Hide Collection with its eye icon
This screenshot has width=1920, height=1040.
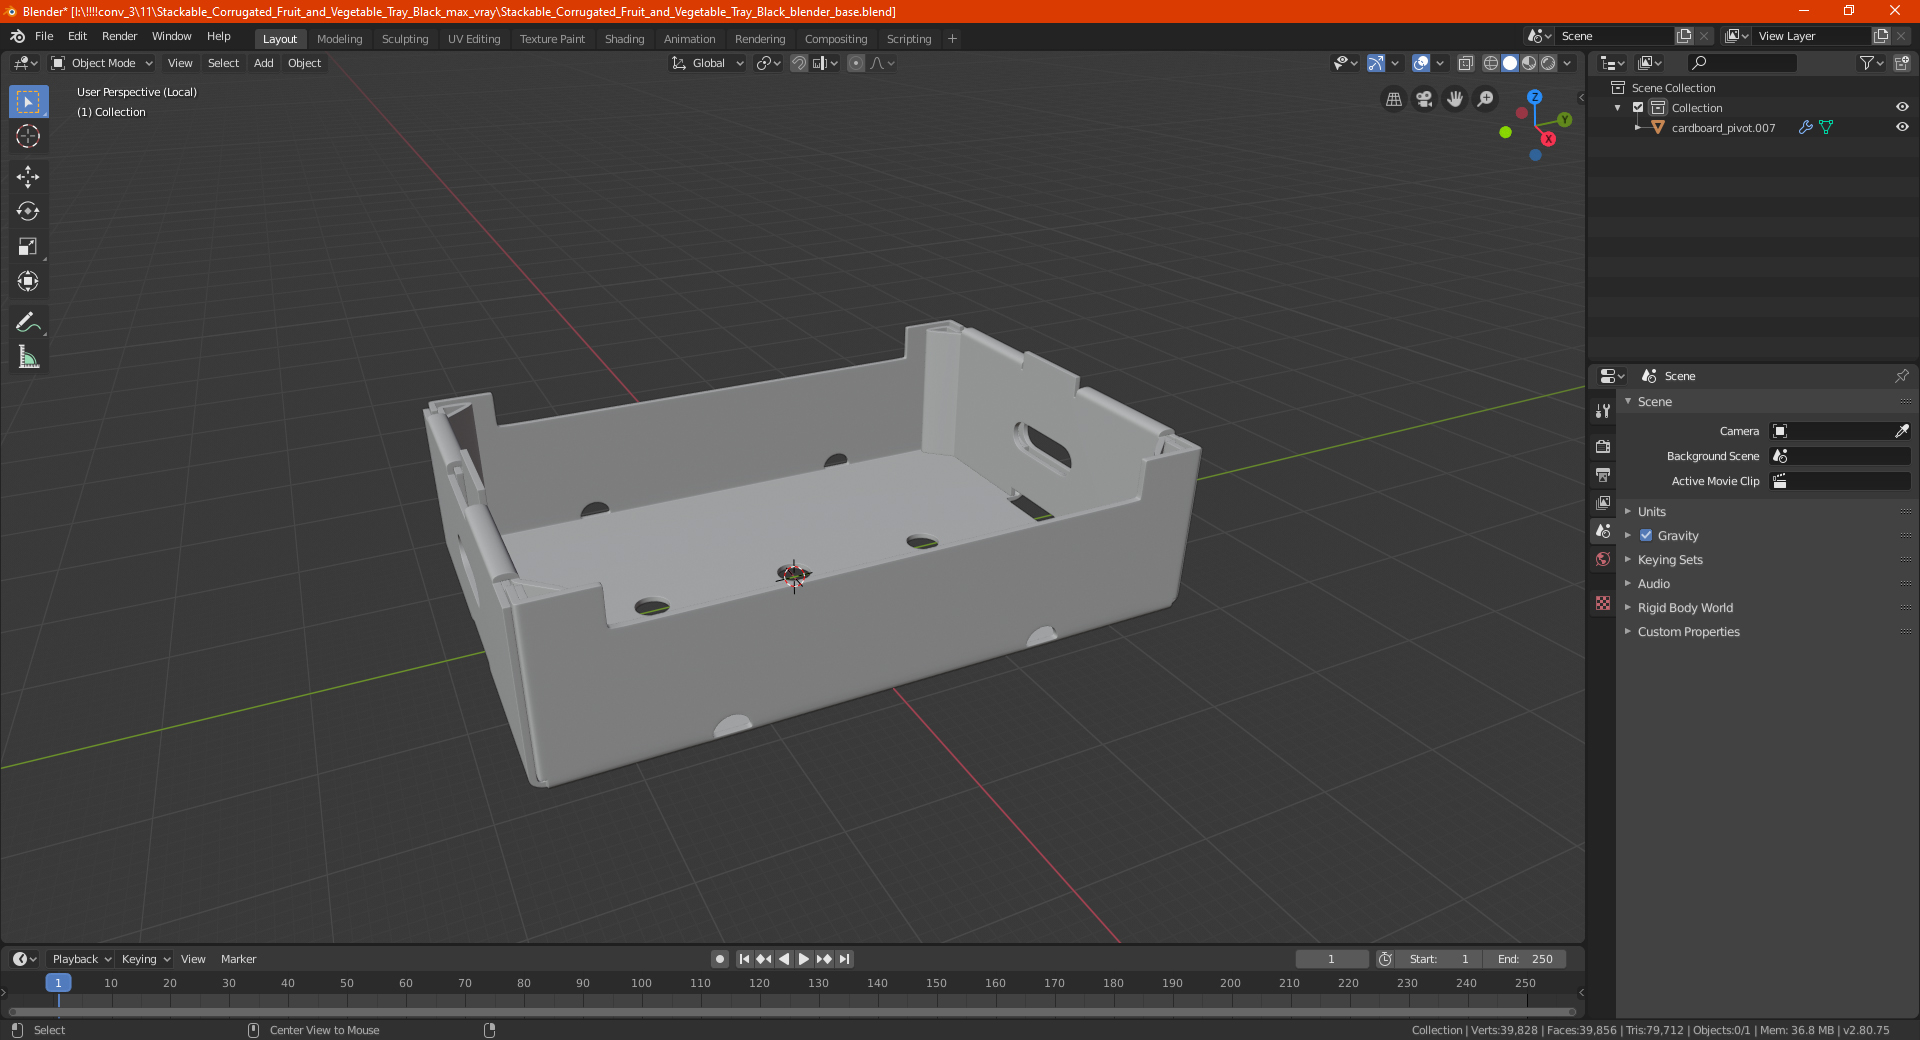pos(1902,107)
